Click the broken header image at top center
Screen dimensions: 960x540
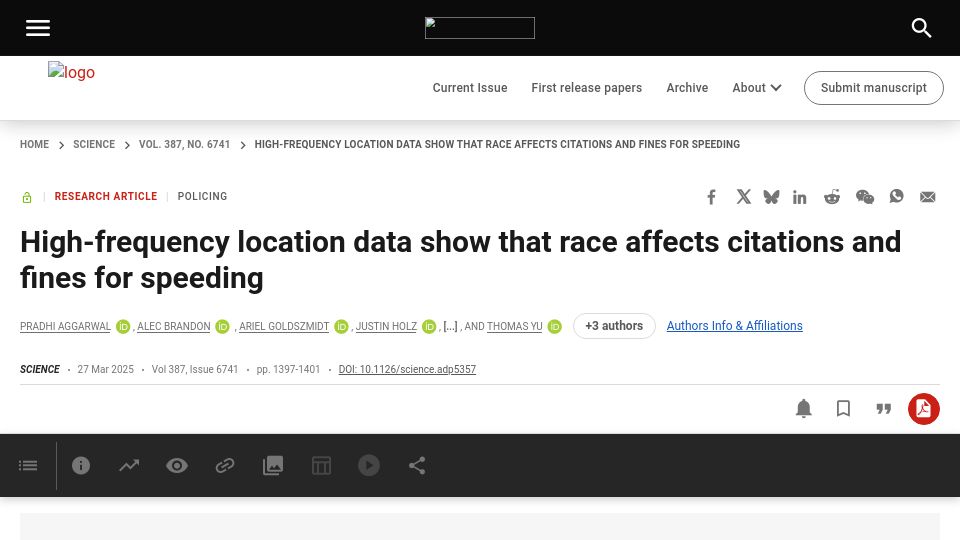pos(479,28)
